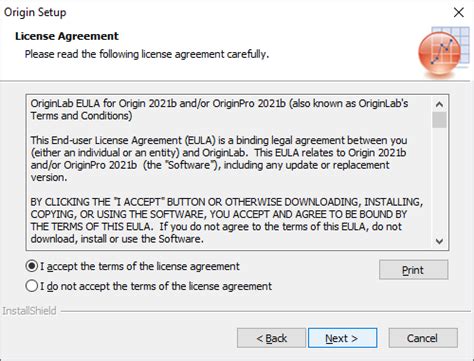Click the license scrollbar thumb
Viewport: 474px width, 361px height.
point(439,120)
